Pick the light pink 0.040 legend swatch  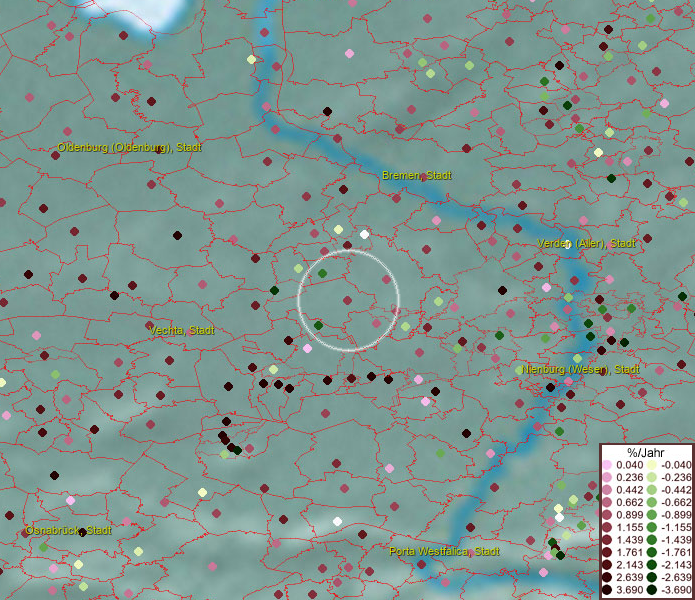point(607,465)
